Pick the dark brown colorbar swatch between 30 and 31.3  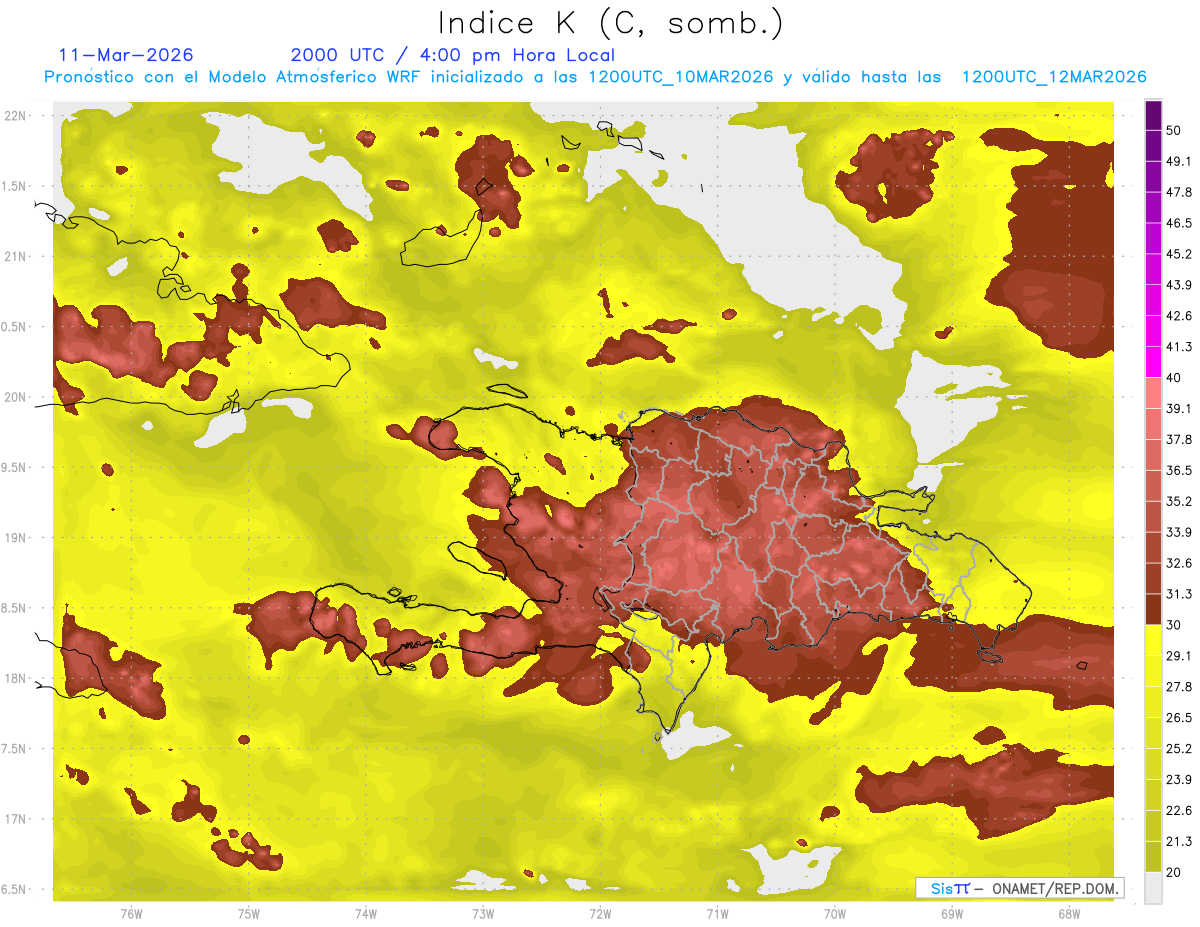pos(1153,610)
